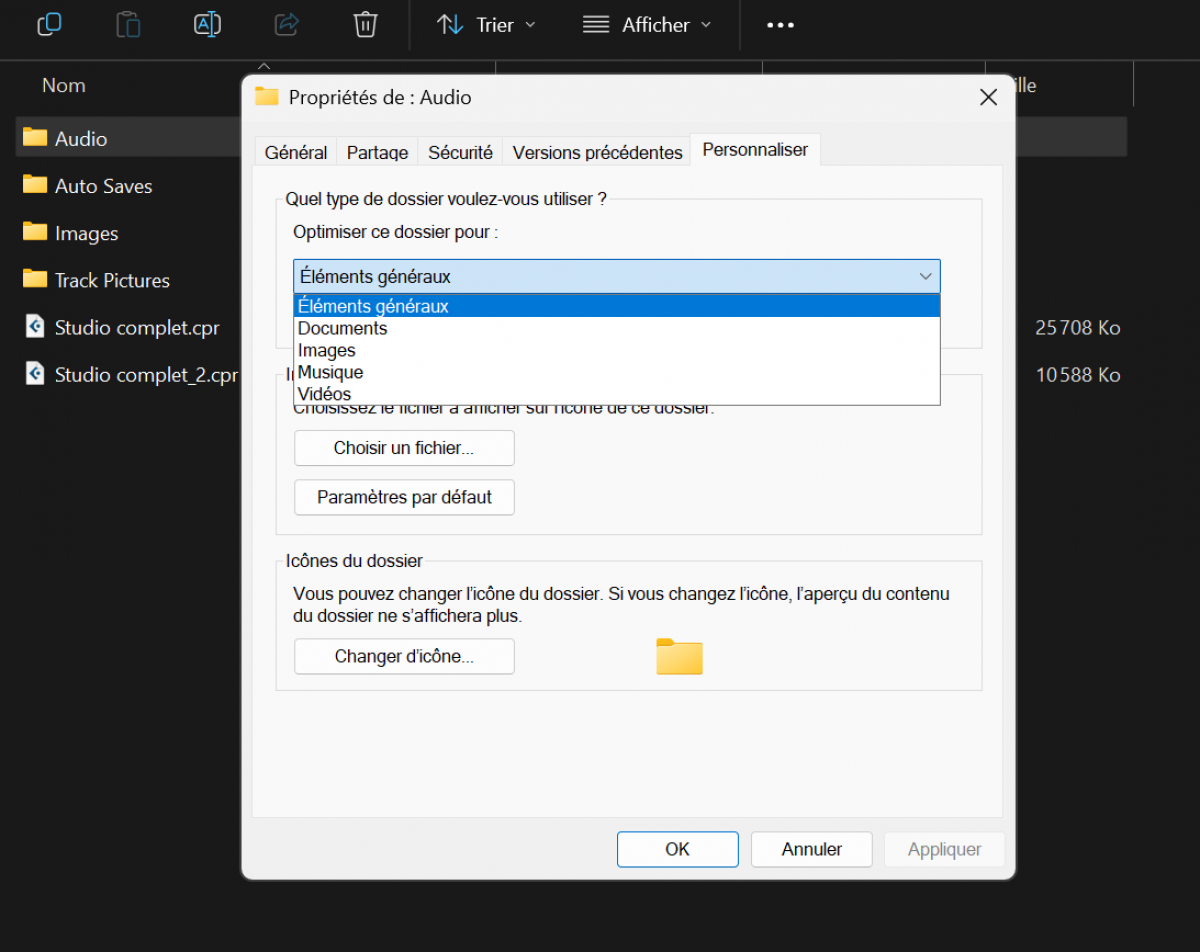Viewport: 1200px width, 952px height.
Task: Click the trash Delete icon
Action: click(x=365, y=24)
